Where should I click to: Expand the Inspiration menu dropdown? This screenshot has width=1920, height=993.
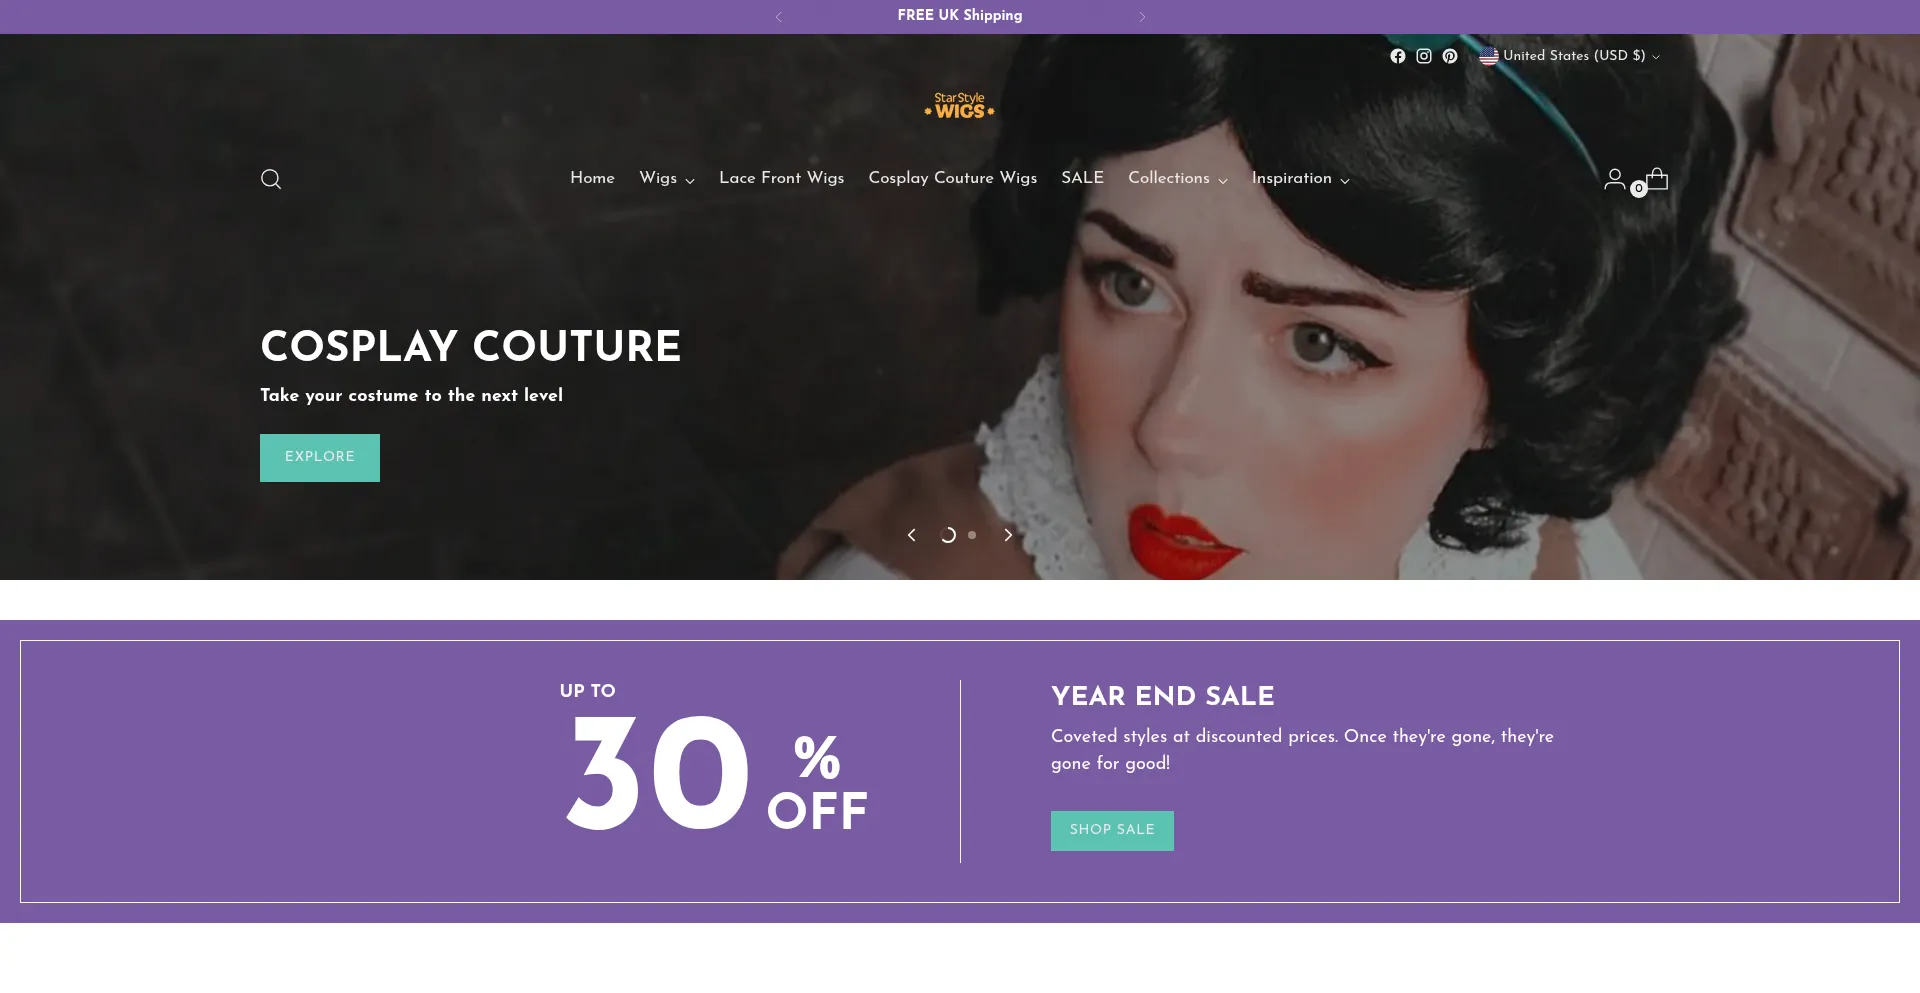tap(1301, 178)
